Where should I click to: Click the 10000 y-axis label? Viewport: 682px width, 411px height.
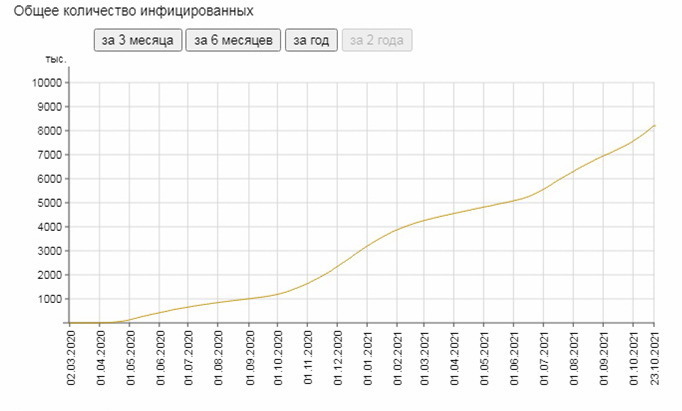[48, 83]
